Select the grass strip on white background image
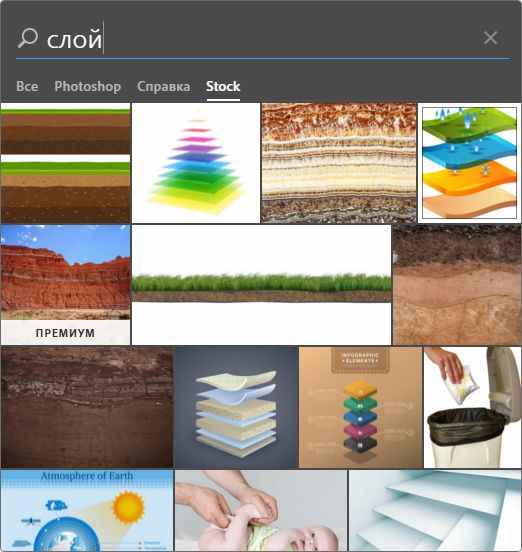Image resolution: width=522 pixels, height=552 pixels. pyautogui.click(x=262, y=285)
